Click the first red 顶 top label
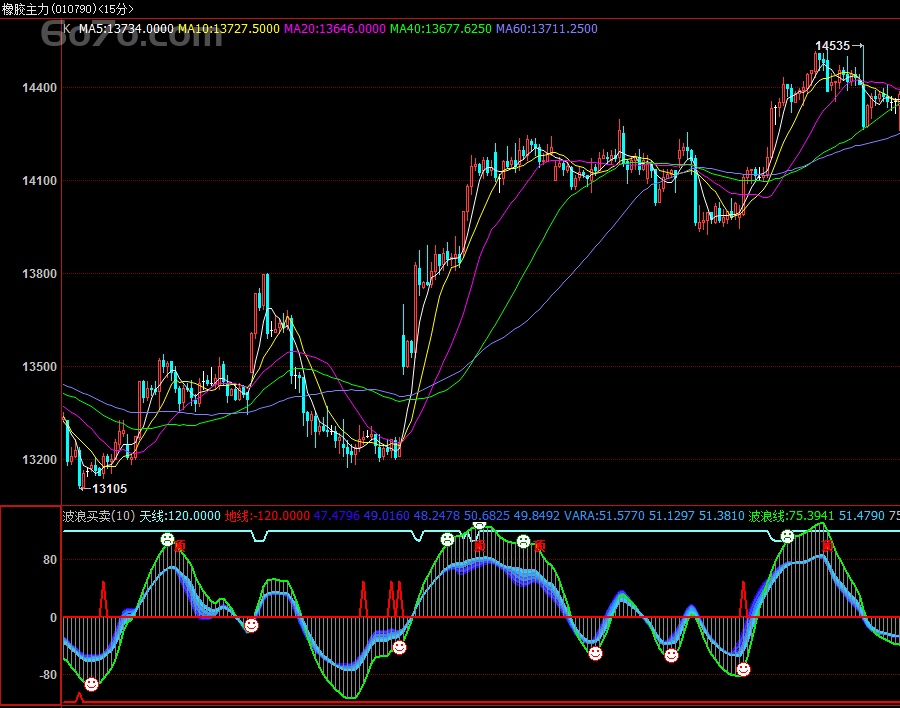This screenshot has width=900, height=708. tap(180, 545)
